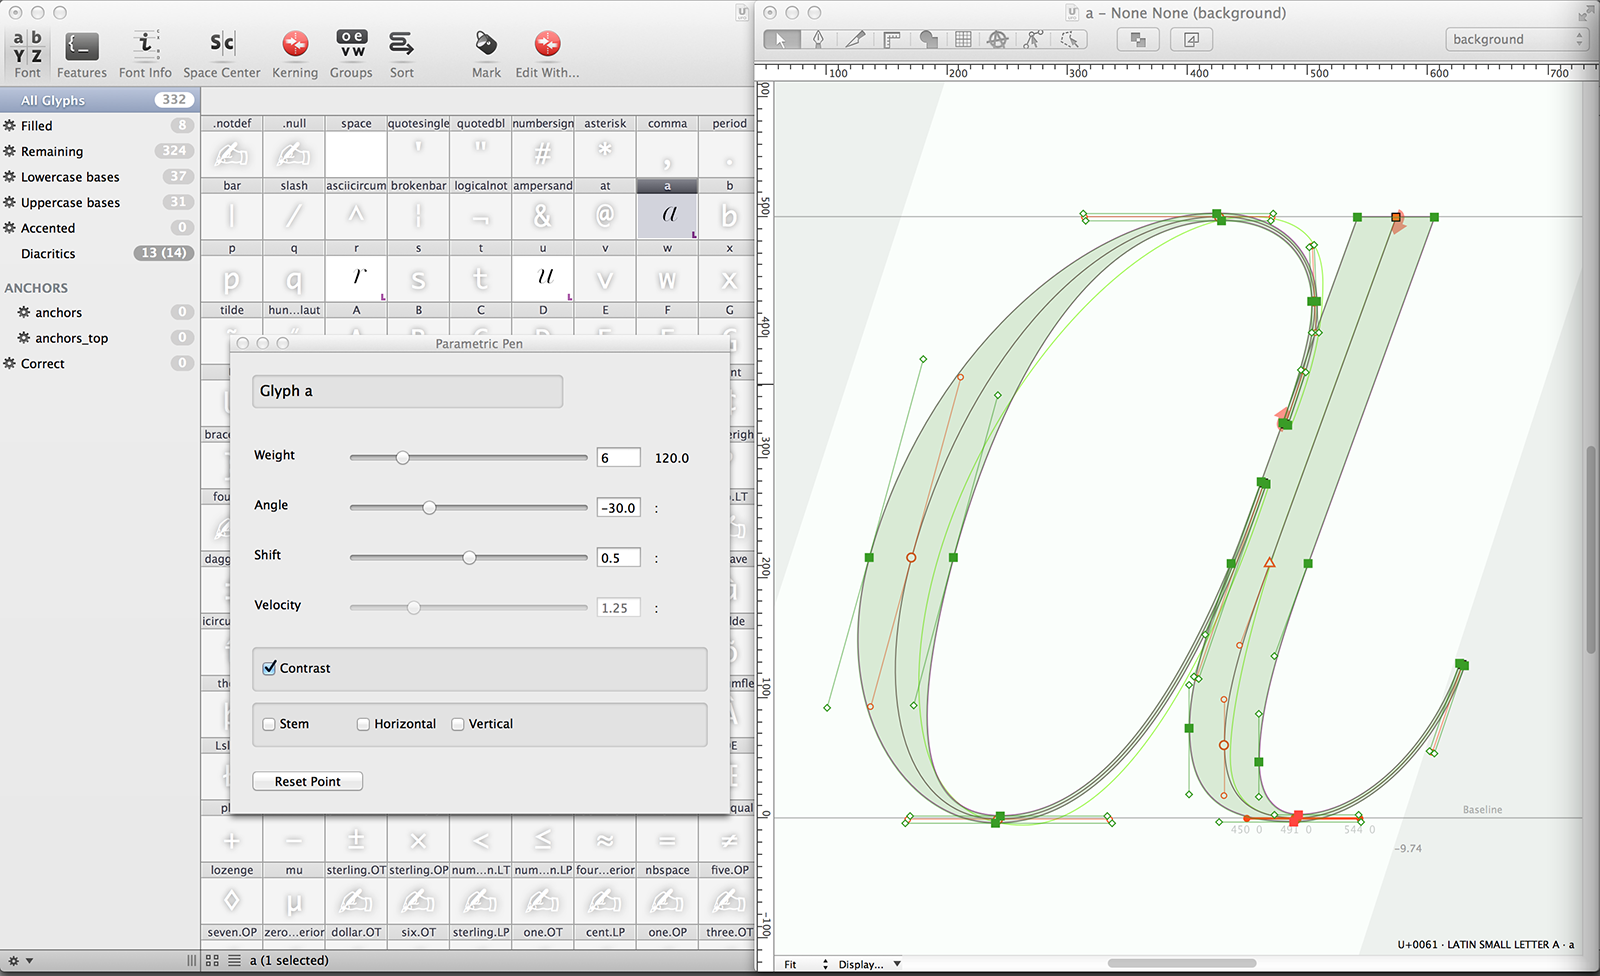Image resolution: width=1600 pixels, height=976 pixels.
Task: Open the background layer dropdown
Action: tap(1516, 39)
